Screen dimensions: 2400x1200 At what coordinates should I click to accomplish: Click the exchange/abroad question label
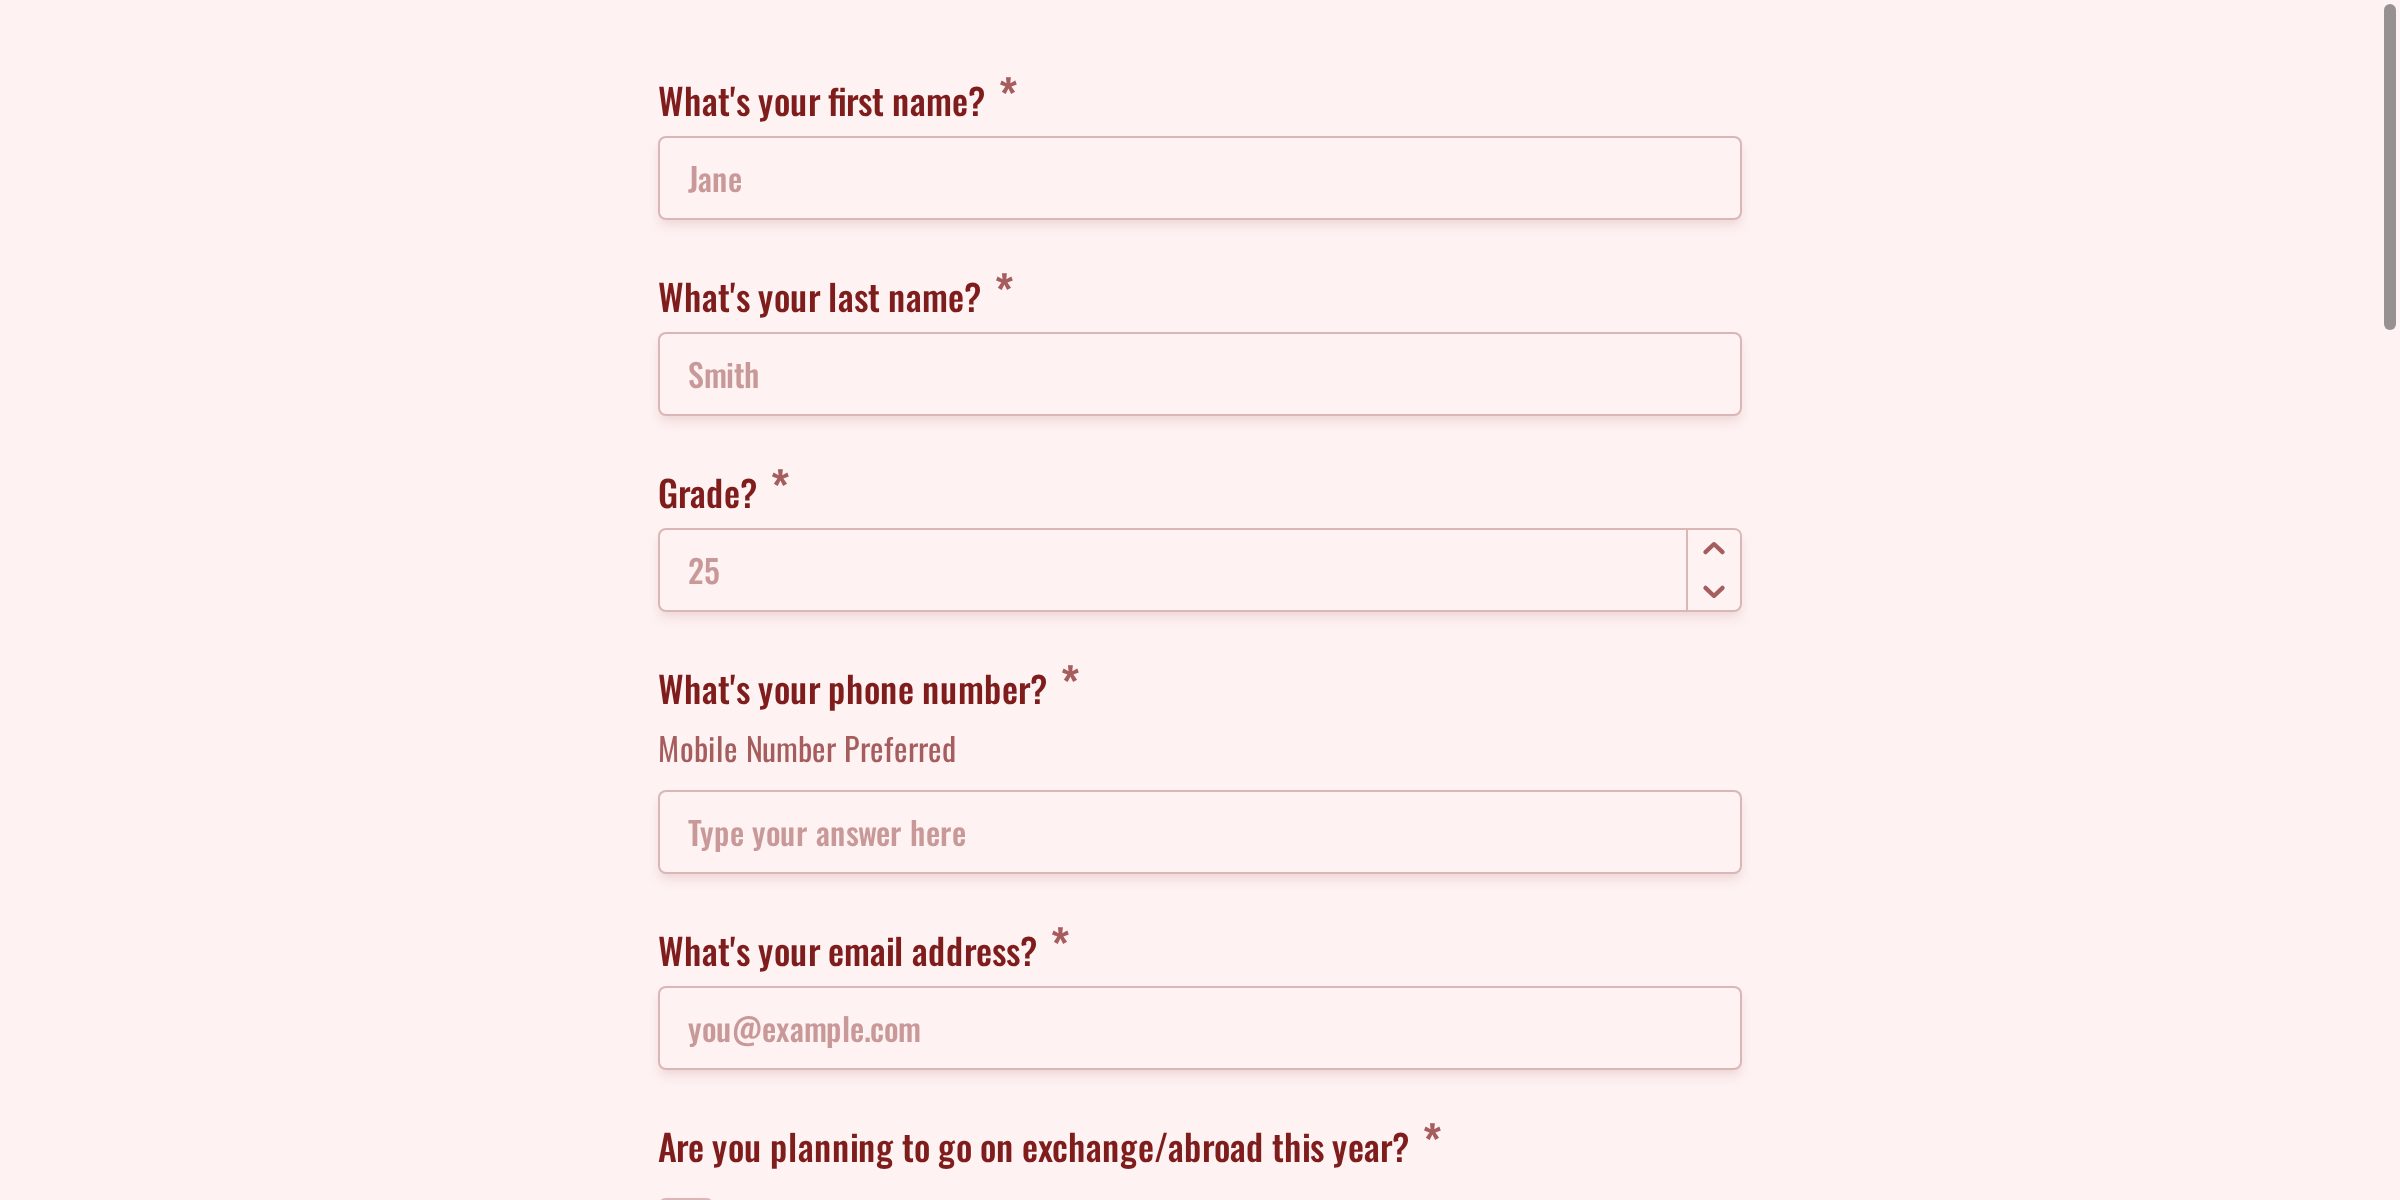(1033, 1149)
